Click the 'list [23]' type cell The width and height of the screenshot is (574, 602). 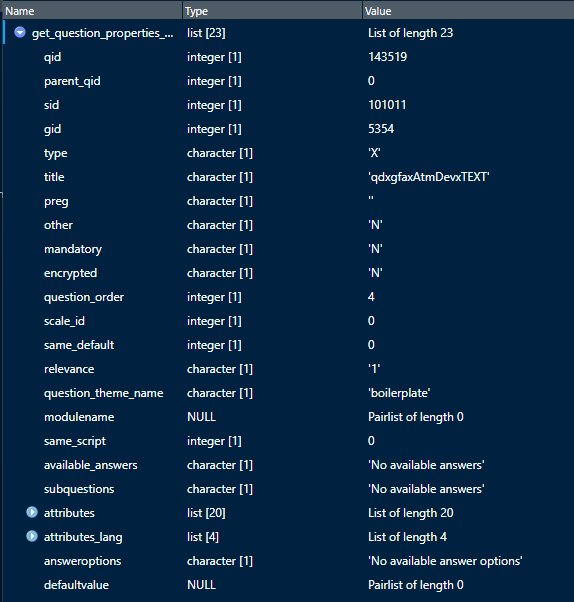click(x=206, y=33)
